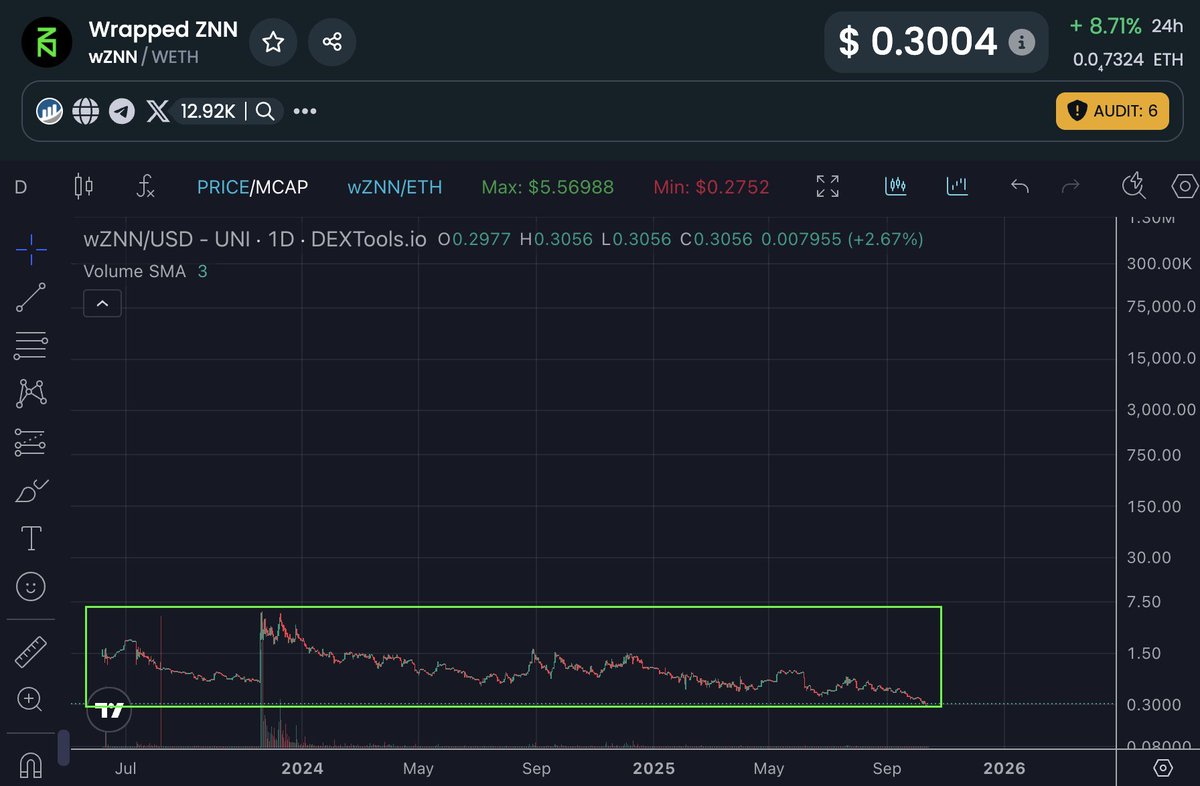Open the chart's bottom-right gear settings

tap(1163, 768)
